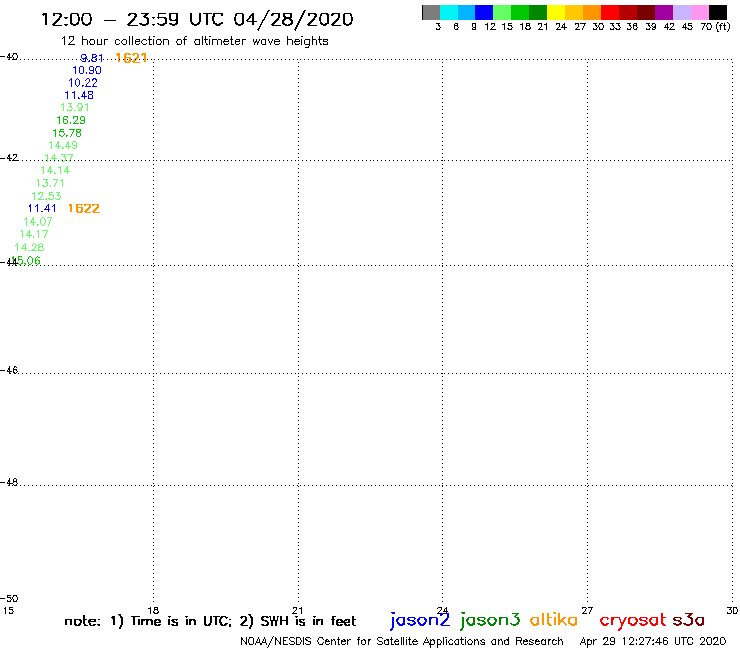Click the longitude axis label 30
740x650 pixels.
coord(732,610)
